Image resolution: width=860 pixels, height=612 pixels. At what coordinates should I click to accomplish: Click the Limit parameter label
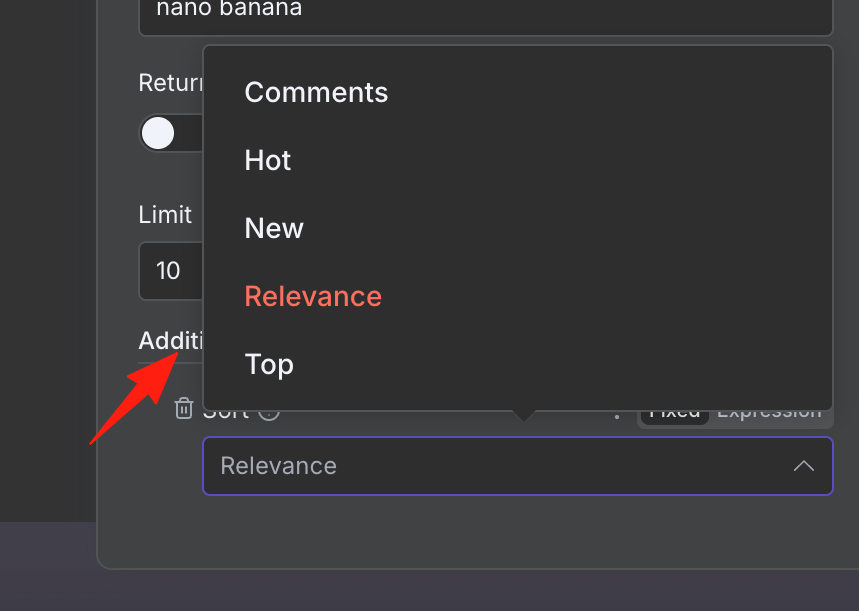165,214
